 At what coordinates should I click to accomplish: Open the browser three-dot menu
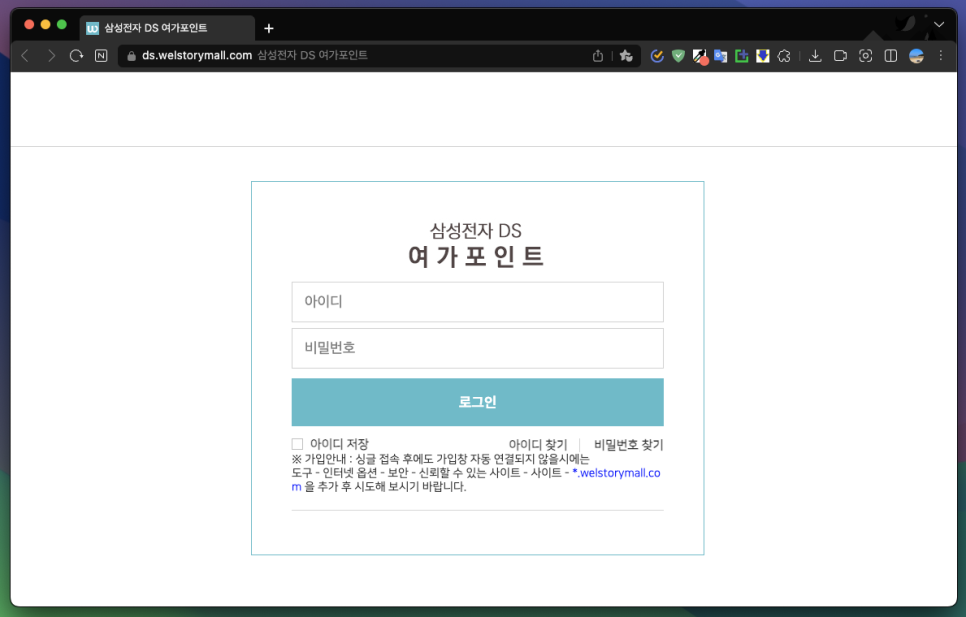coord(941,56)
